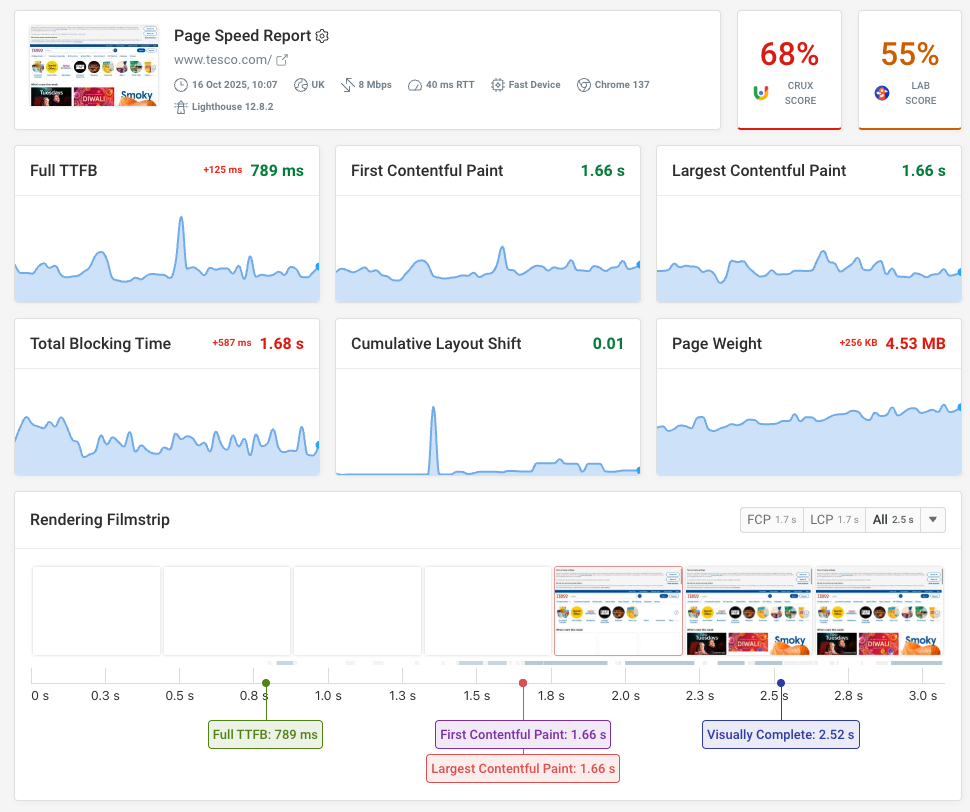970x812 pixels.
Task: Click the Largest Contentful Paint marker dot
Action: 523,682
